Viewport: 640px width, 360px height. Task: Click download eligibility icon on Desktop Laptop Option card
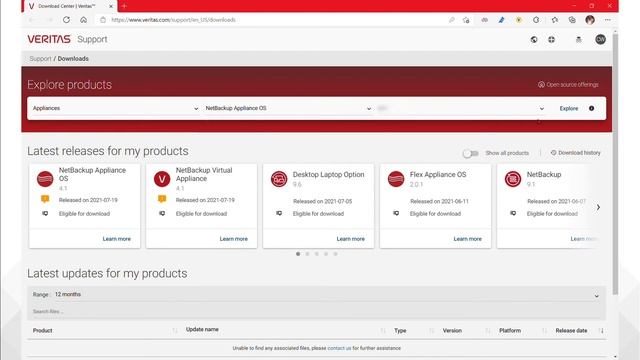coord(279,213)
